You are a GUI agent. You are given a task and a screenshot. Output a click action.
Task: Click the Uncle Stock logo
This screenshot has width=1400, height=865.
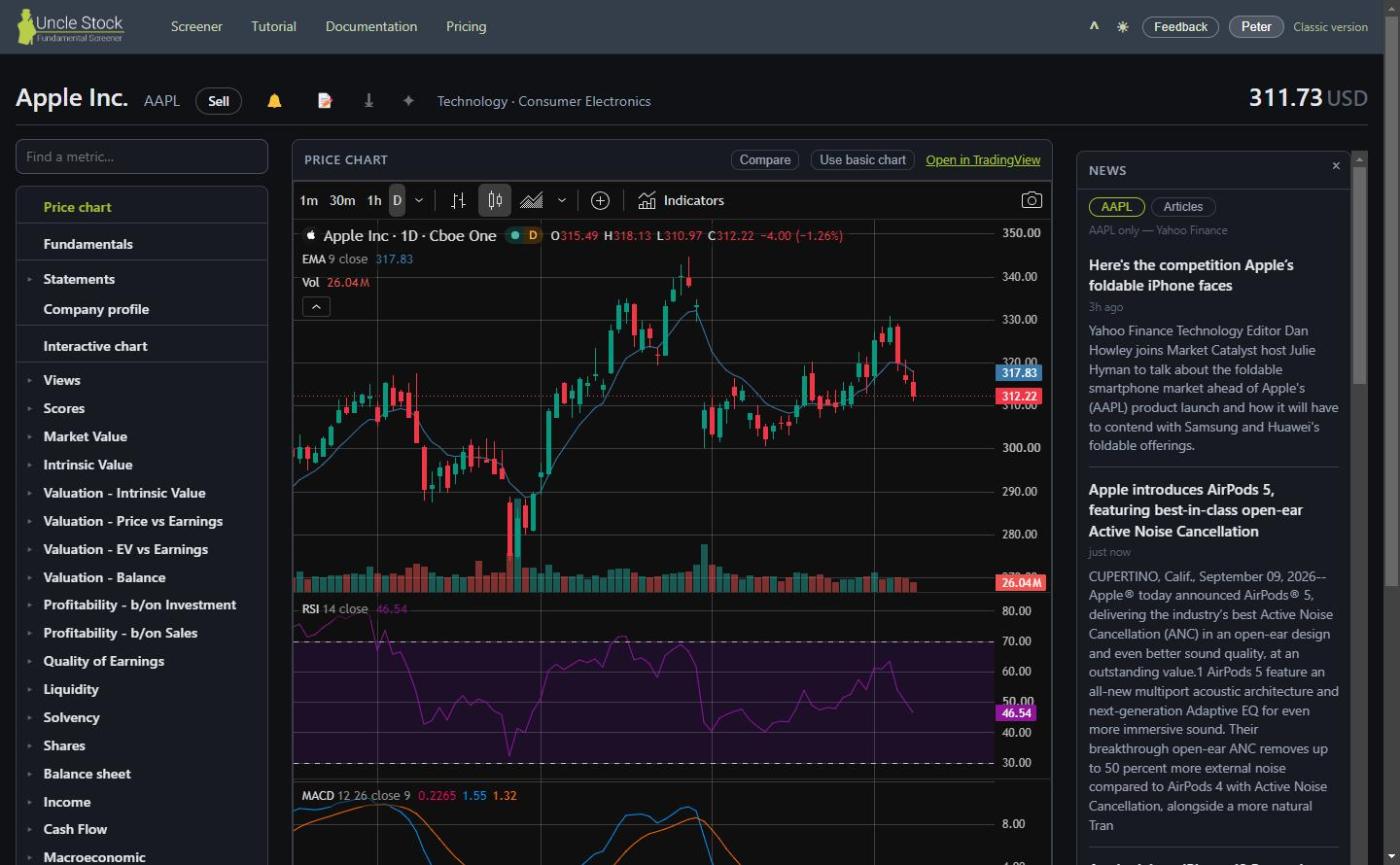pyautogui.click(x=71, y=26)
